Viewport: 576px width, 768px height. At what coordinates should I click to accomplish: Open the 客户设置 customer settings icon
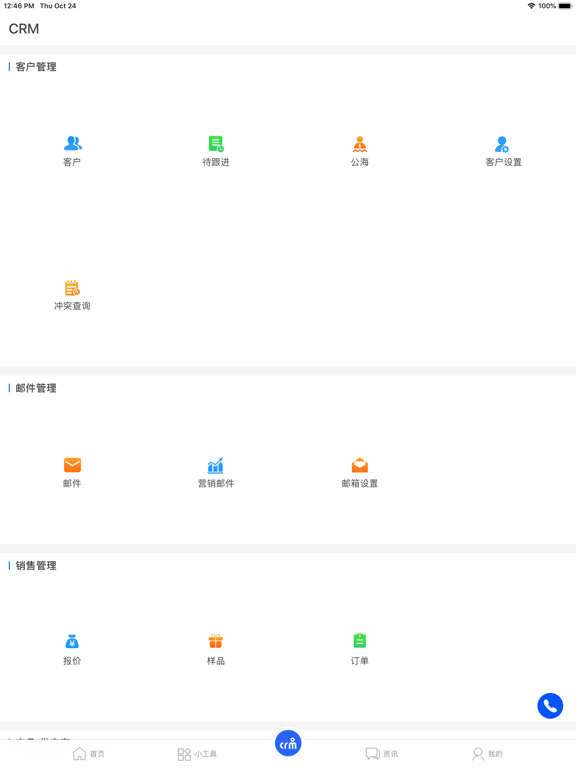[502, 144]
